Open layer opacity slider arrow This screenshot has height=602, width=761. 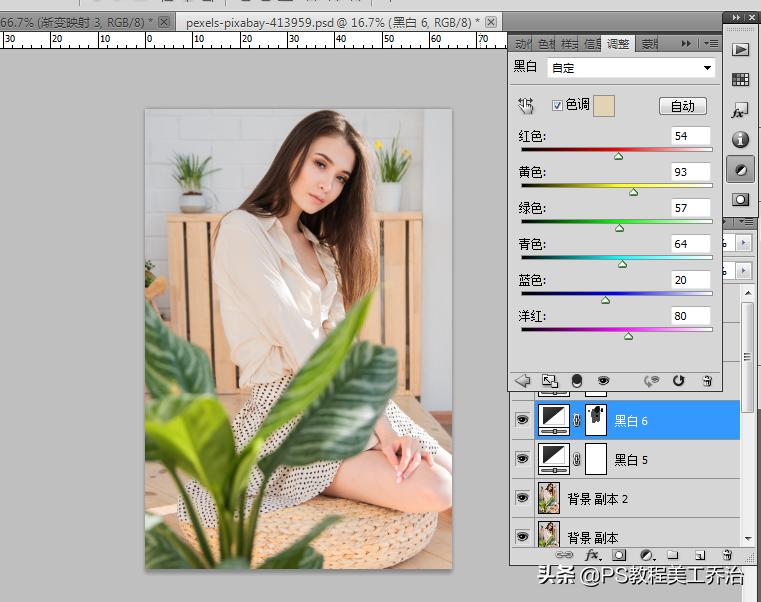tap(743, 243)
